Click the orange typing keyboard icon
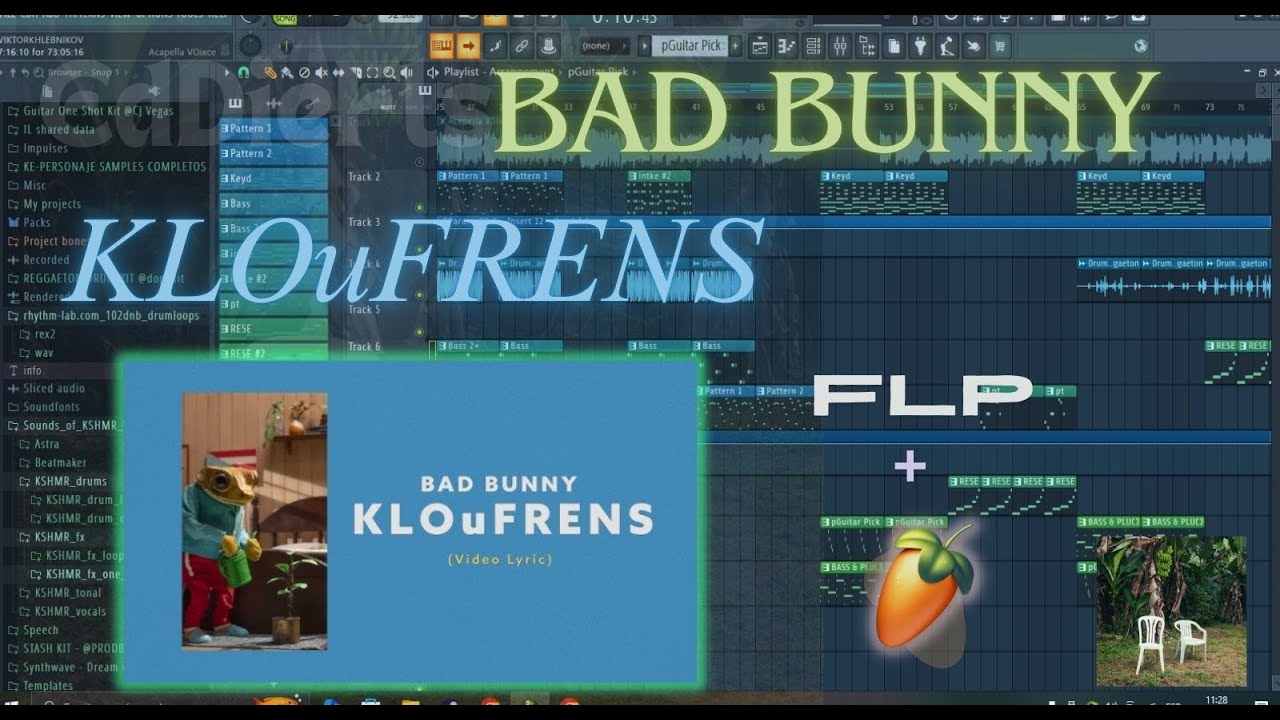This screenshot has width=1280, height=720. [442, 46]
